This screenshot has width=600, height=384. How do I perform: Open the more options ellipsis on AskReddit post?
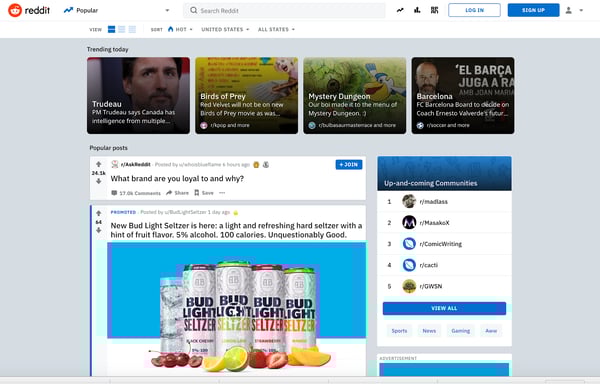pyautogui.click(x=222, y=193)
